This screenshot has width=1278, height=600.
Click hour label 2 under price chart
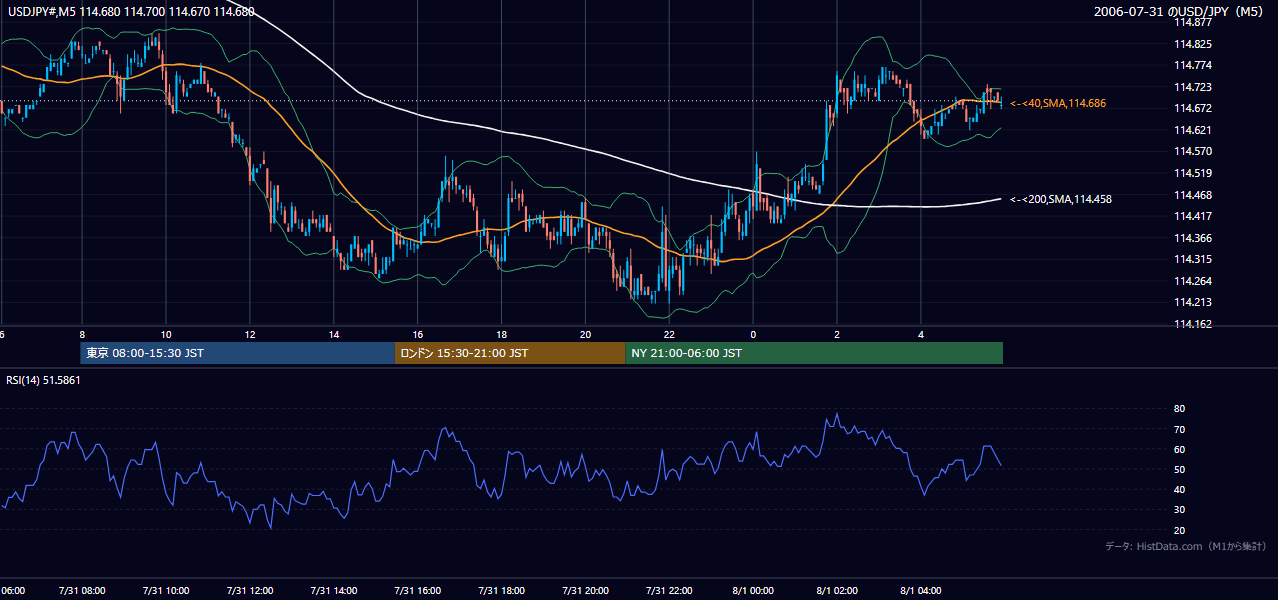tap(837, 334)
